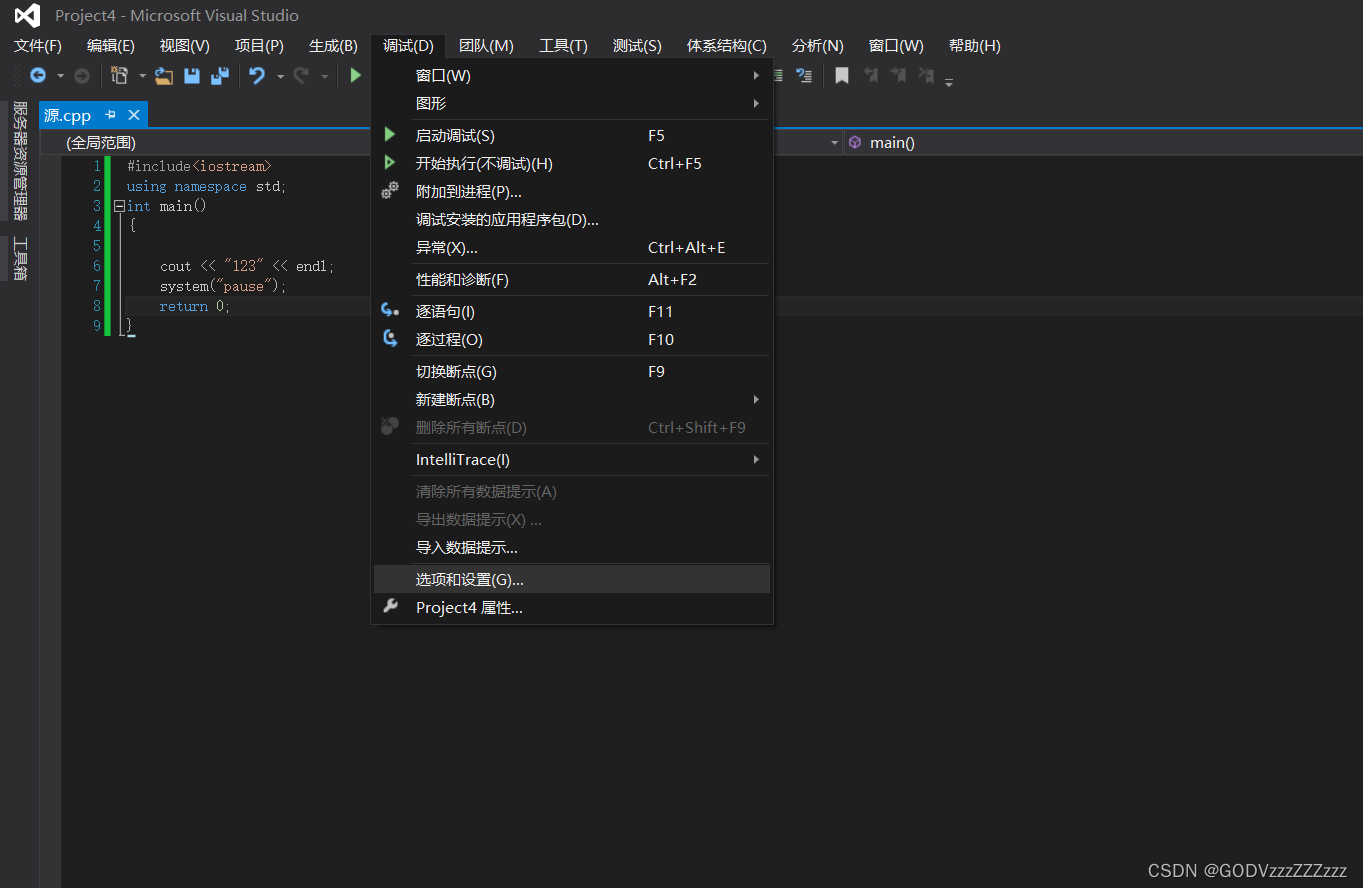The height and width of the screenshot is (888, 1363).
Task: Toggle a bookmark with the bookmark icon
Action: 842,75
